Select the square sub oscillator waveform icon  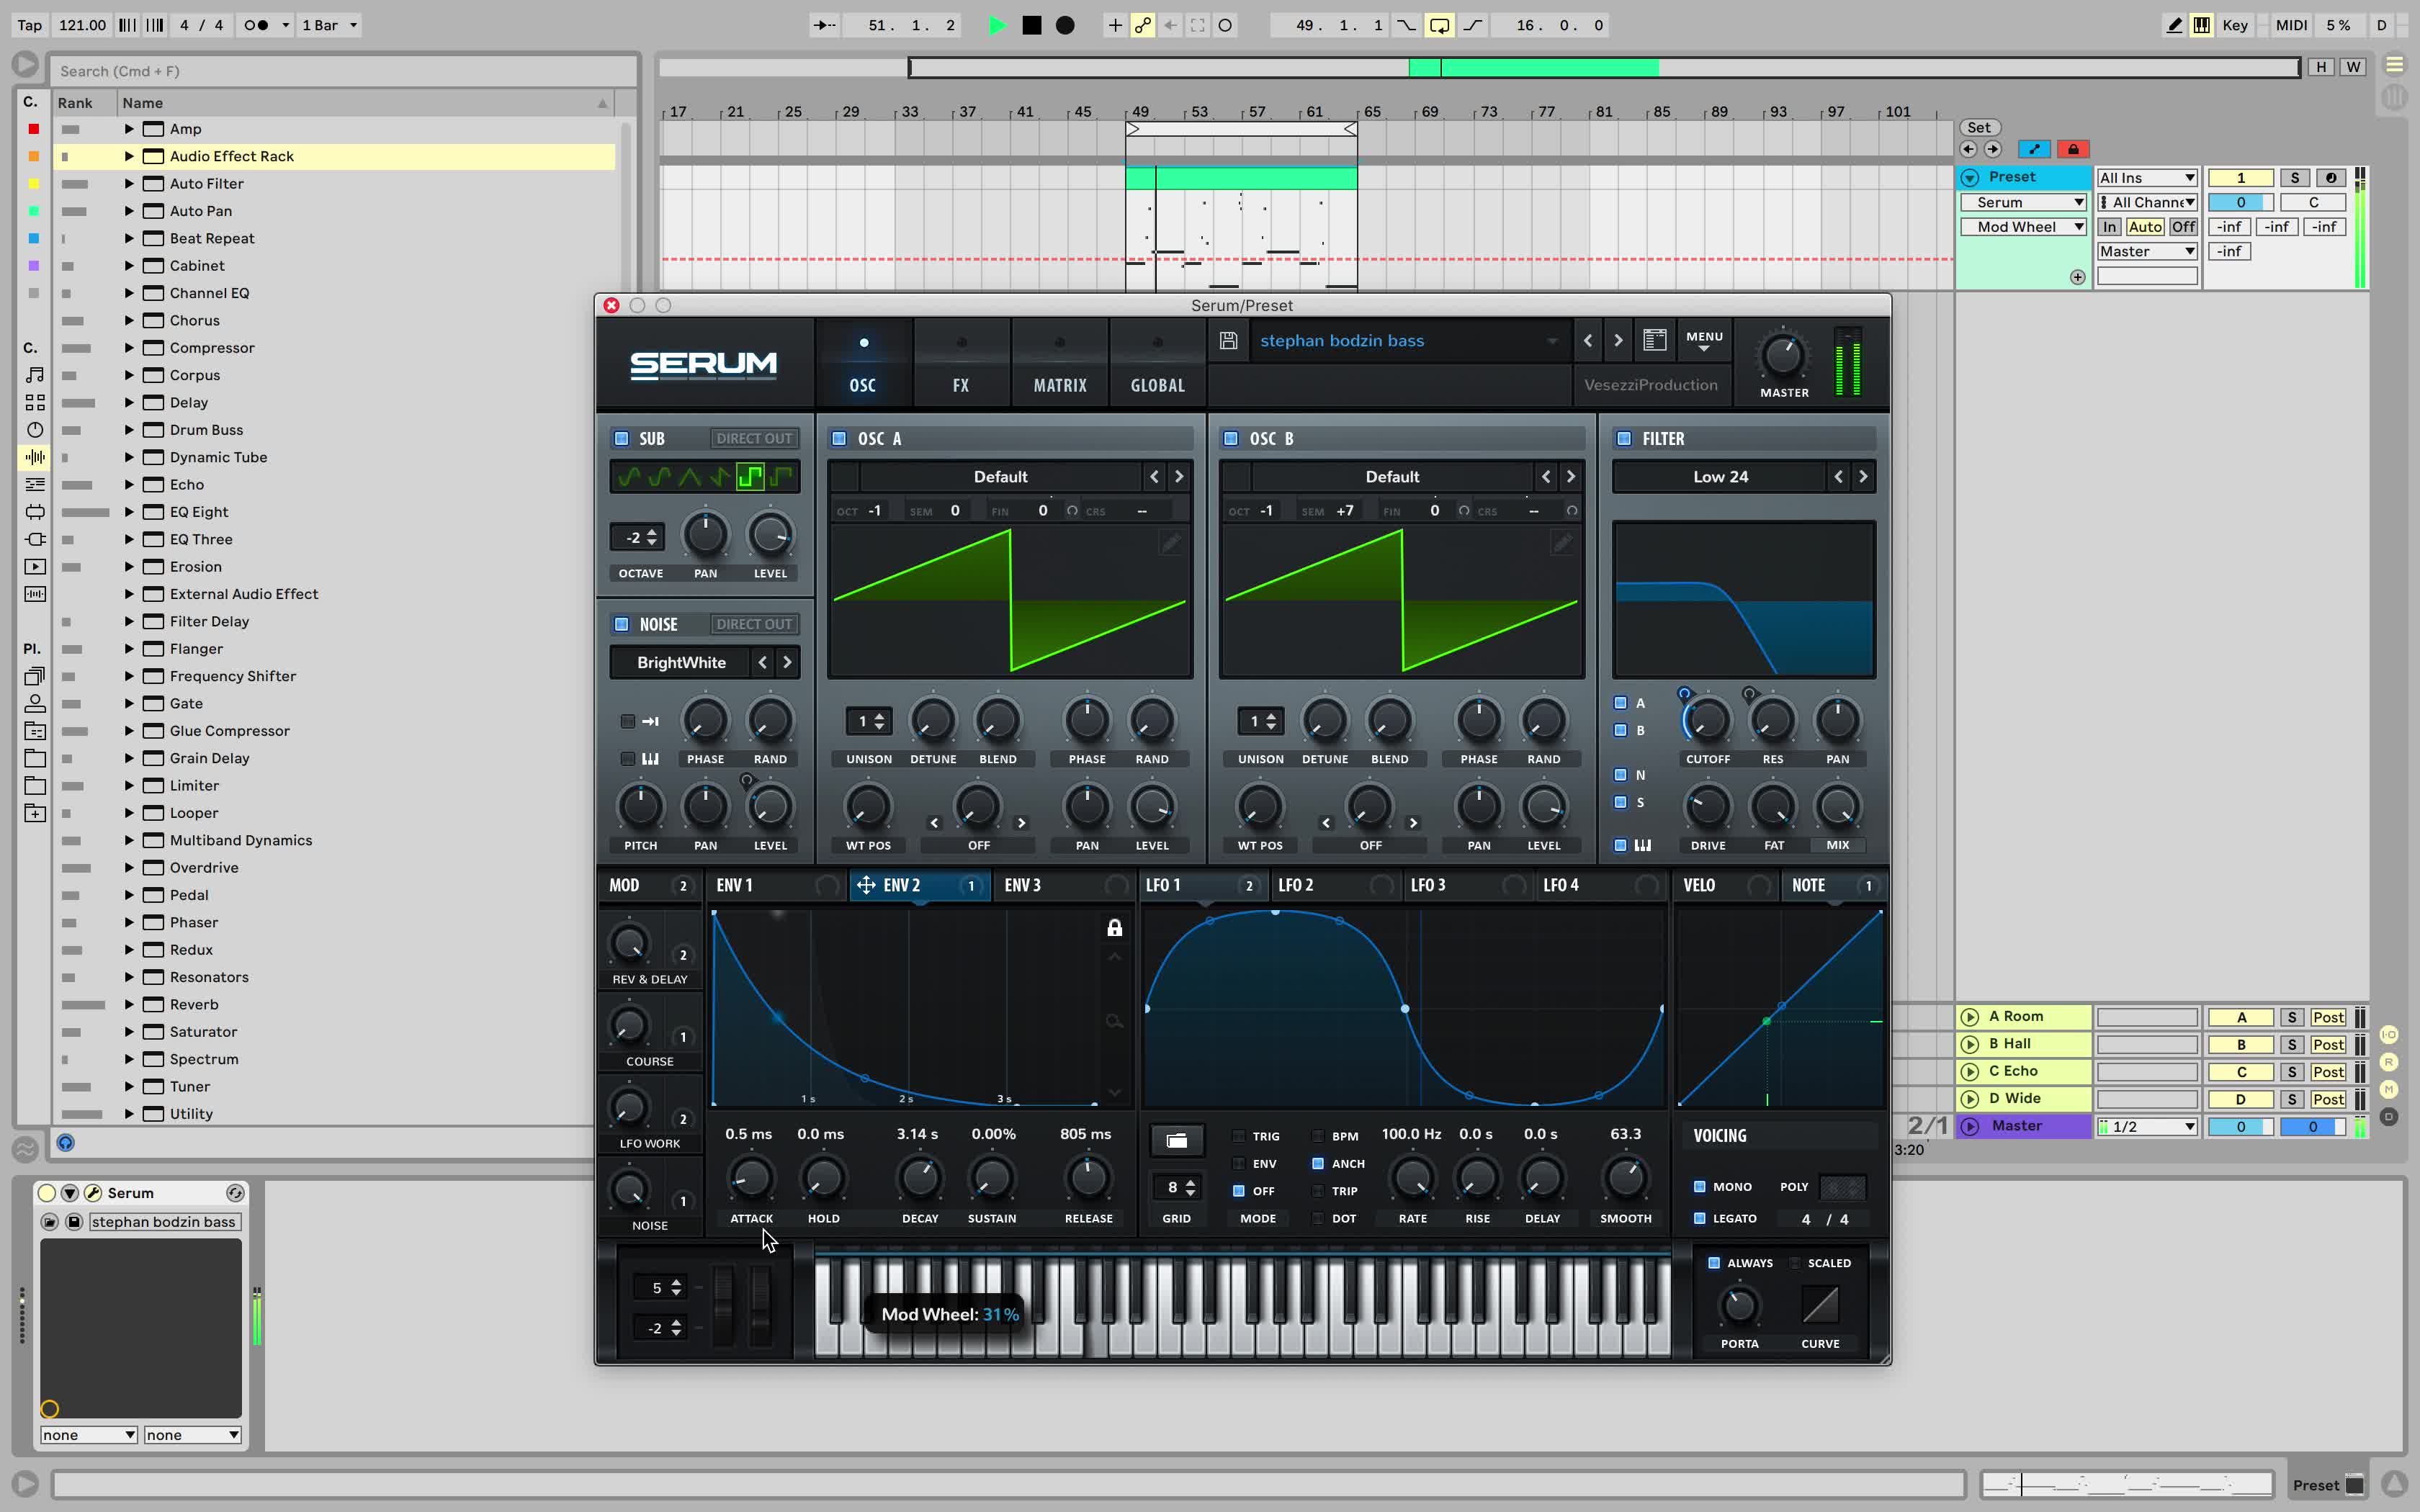751,477
